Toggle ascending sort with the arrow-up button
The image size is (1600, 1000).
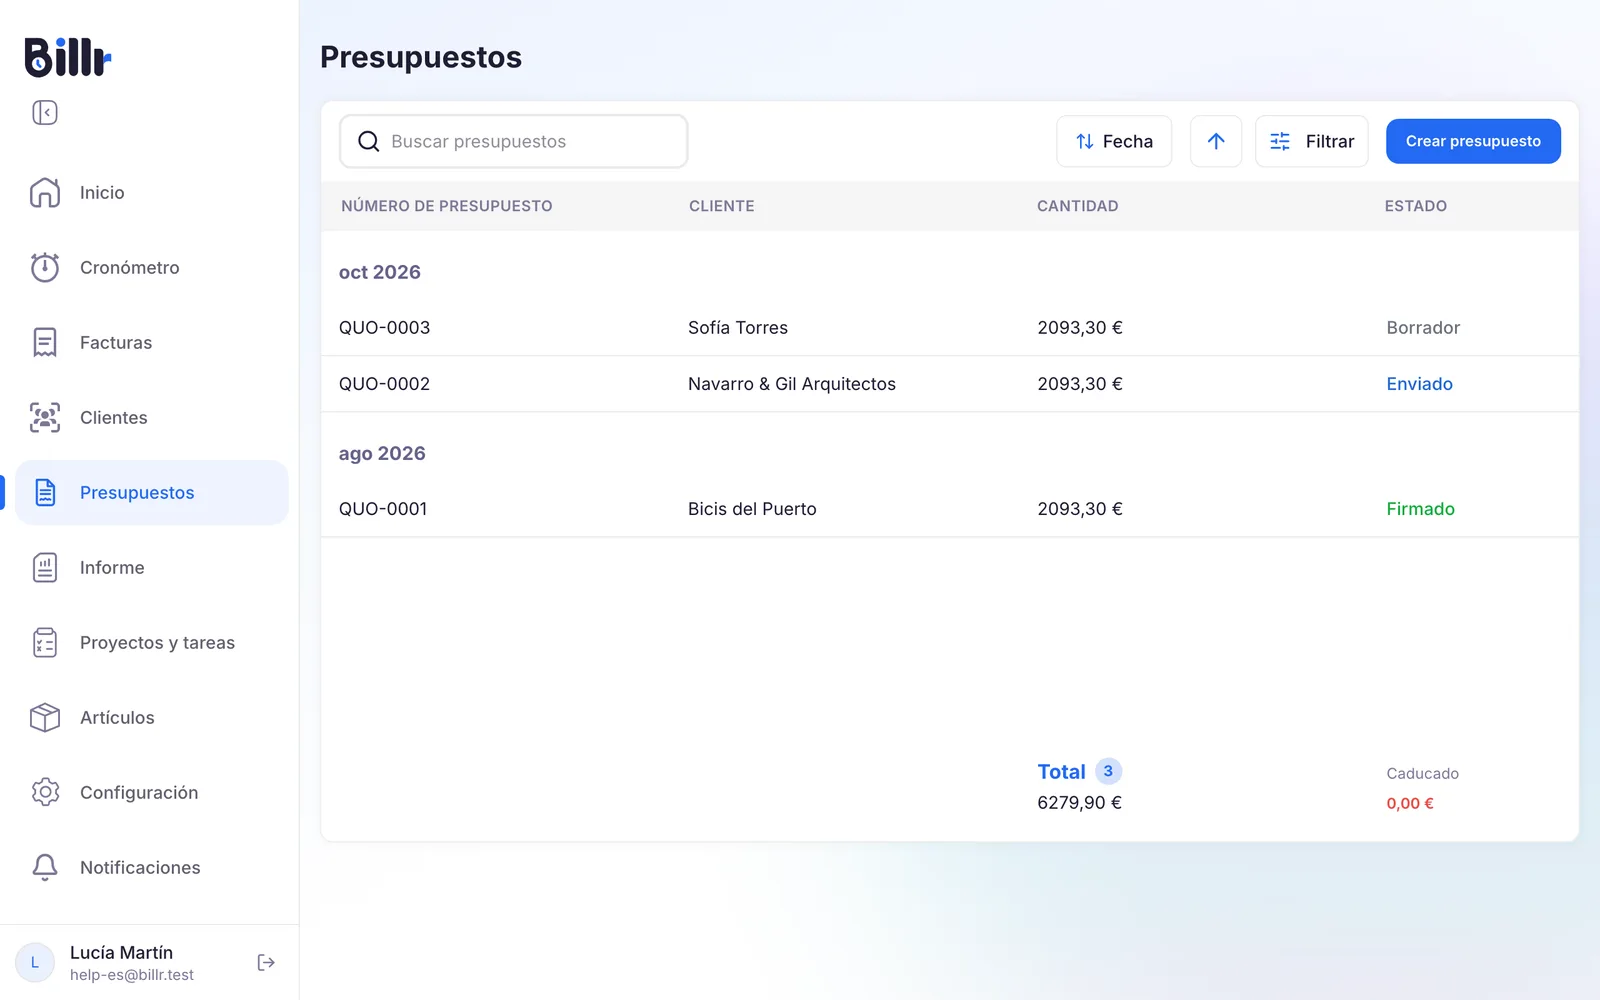click(x=1216, y=141)
